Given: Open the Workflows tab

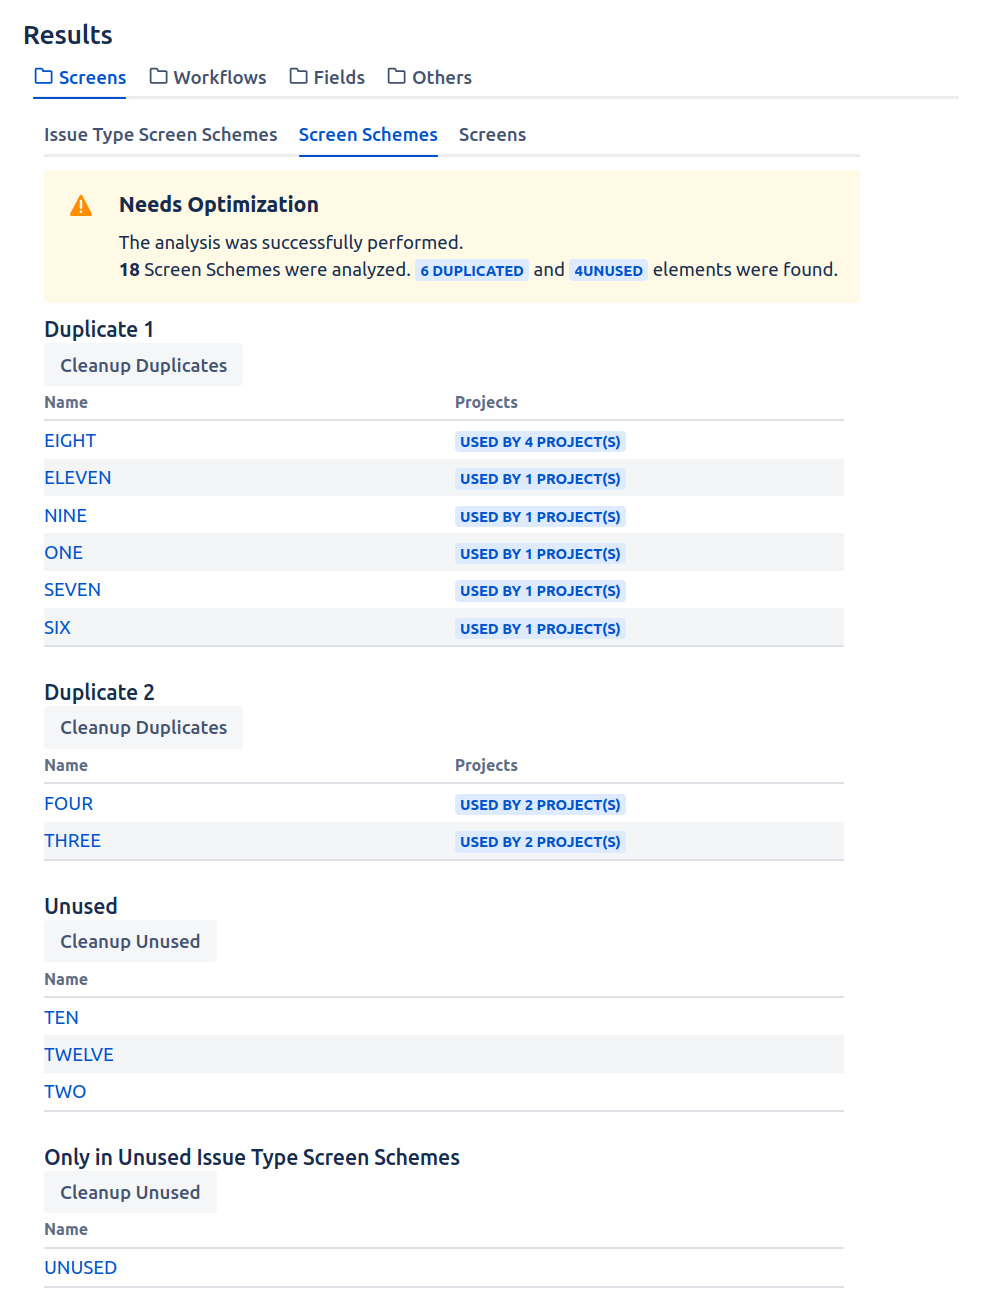Looking at the screenshot, I should pyautogui.click(x=219, y=77).
